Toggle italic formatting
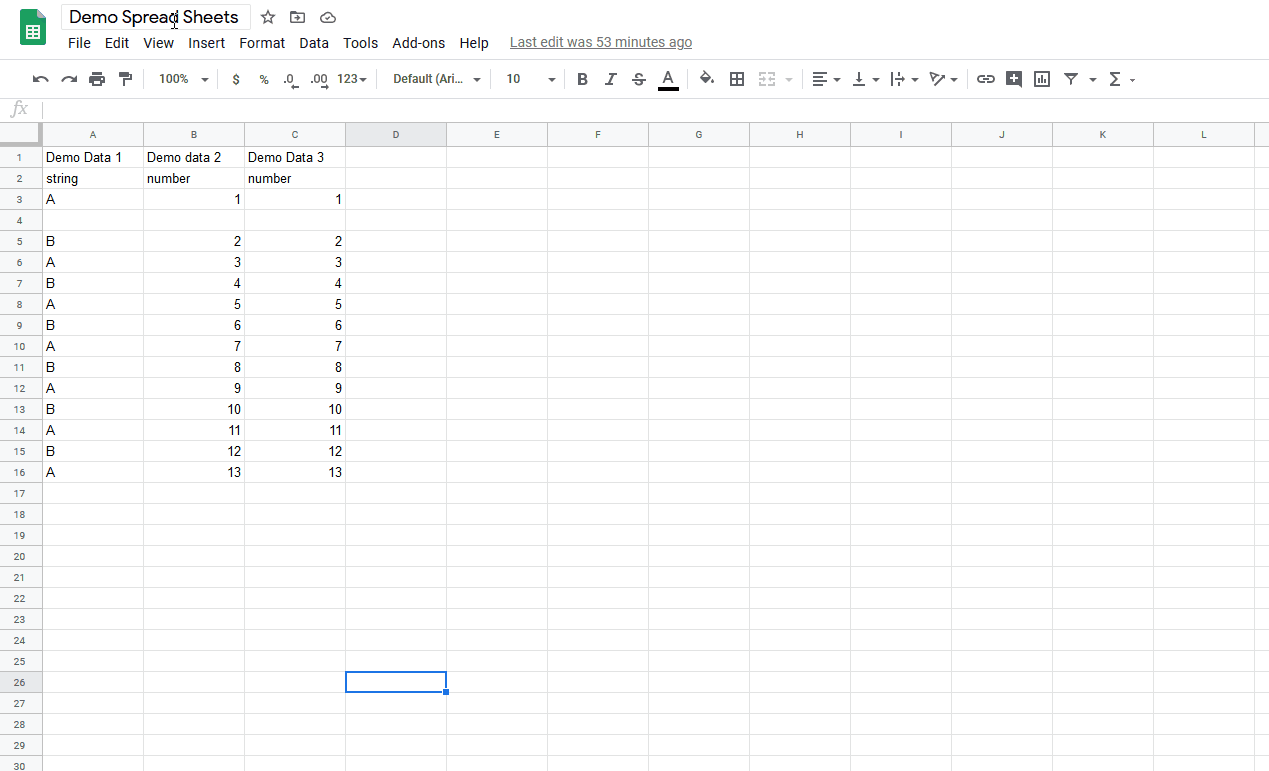The image size is (1269, 771). (610, 79)
